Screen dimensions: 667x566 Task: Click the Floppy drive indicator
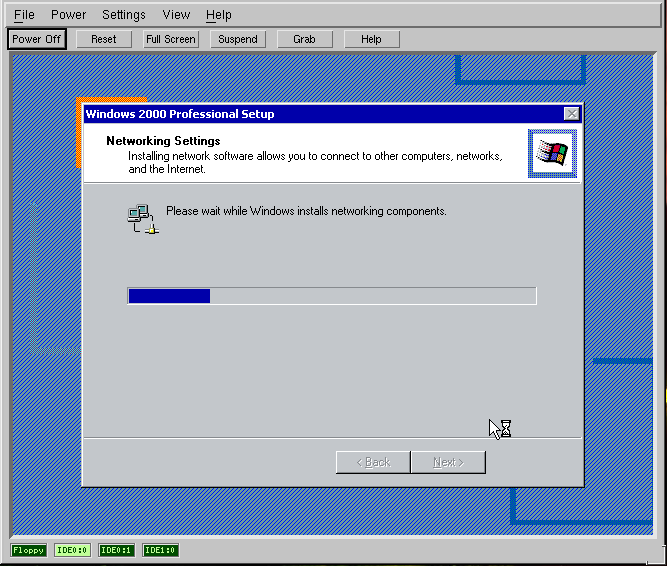tap(29, 550)
